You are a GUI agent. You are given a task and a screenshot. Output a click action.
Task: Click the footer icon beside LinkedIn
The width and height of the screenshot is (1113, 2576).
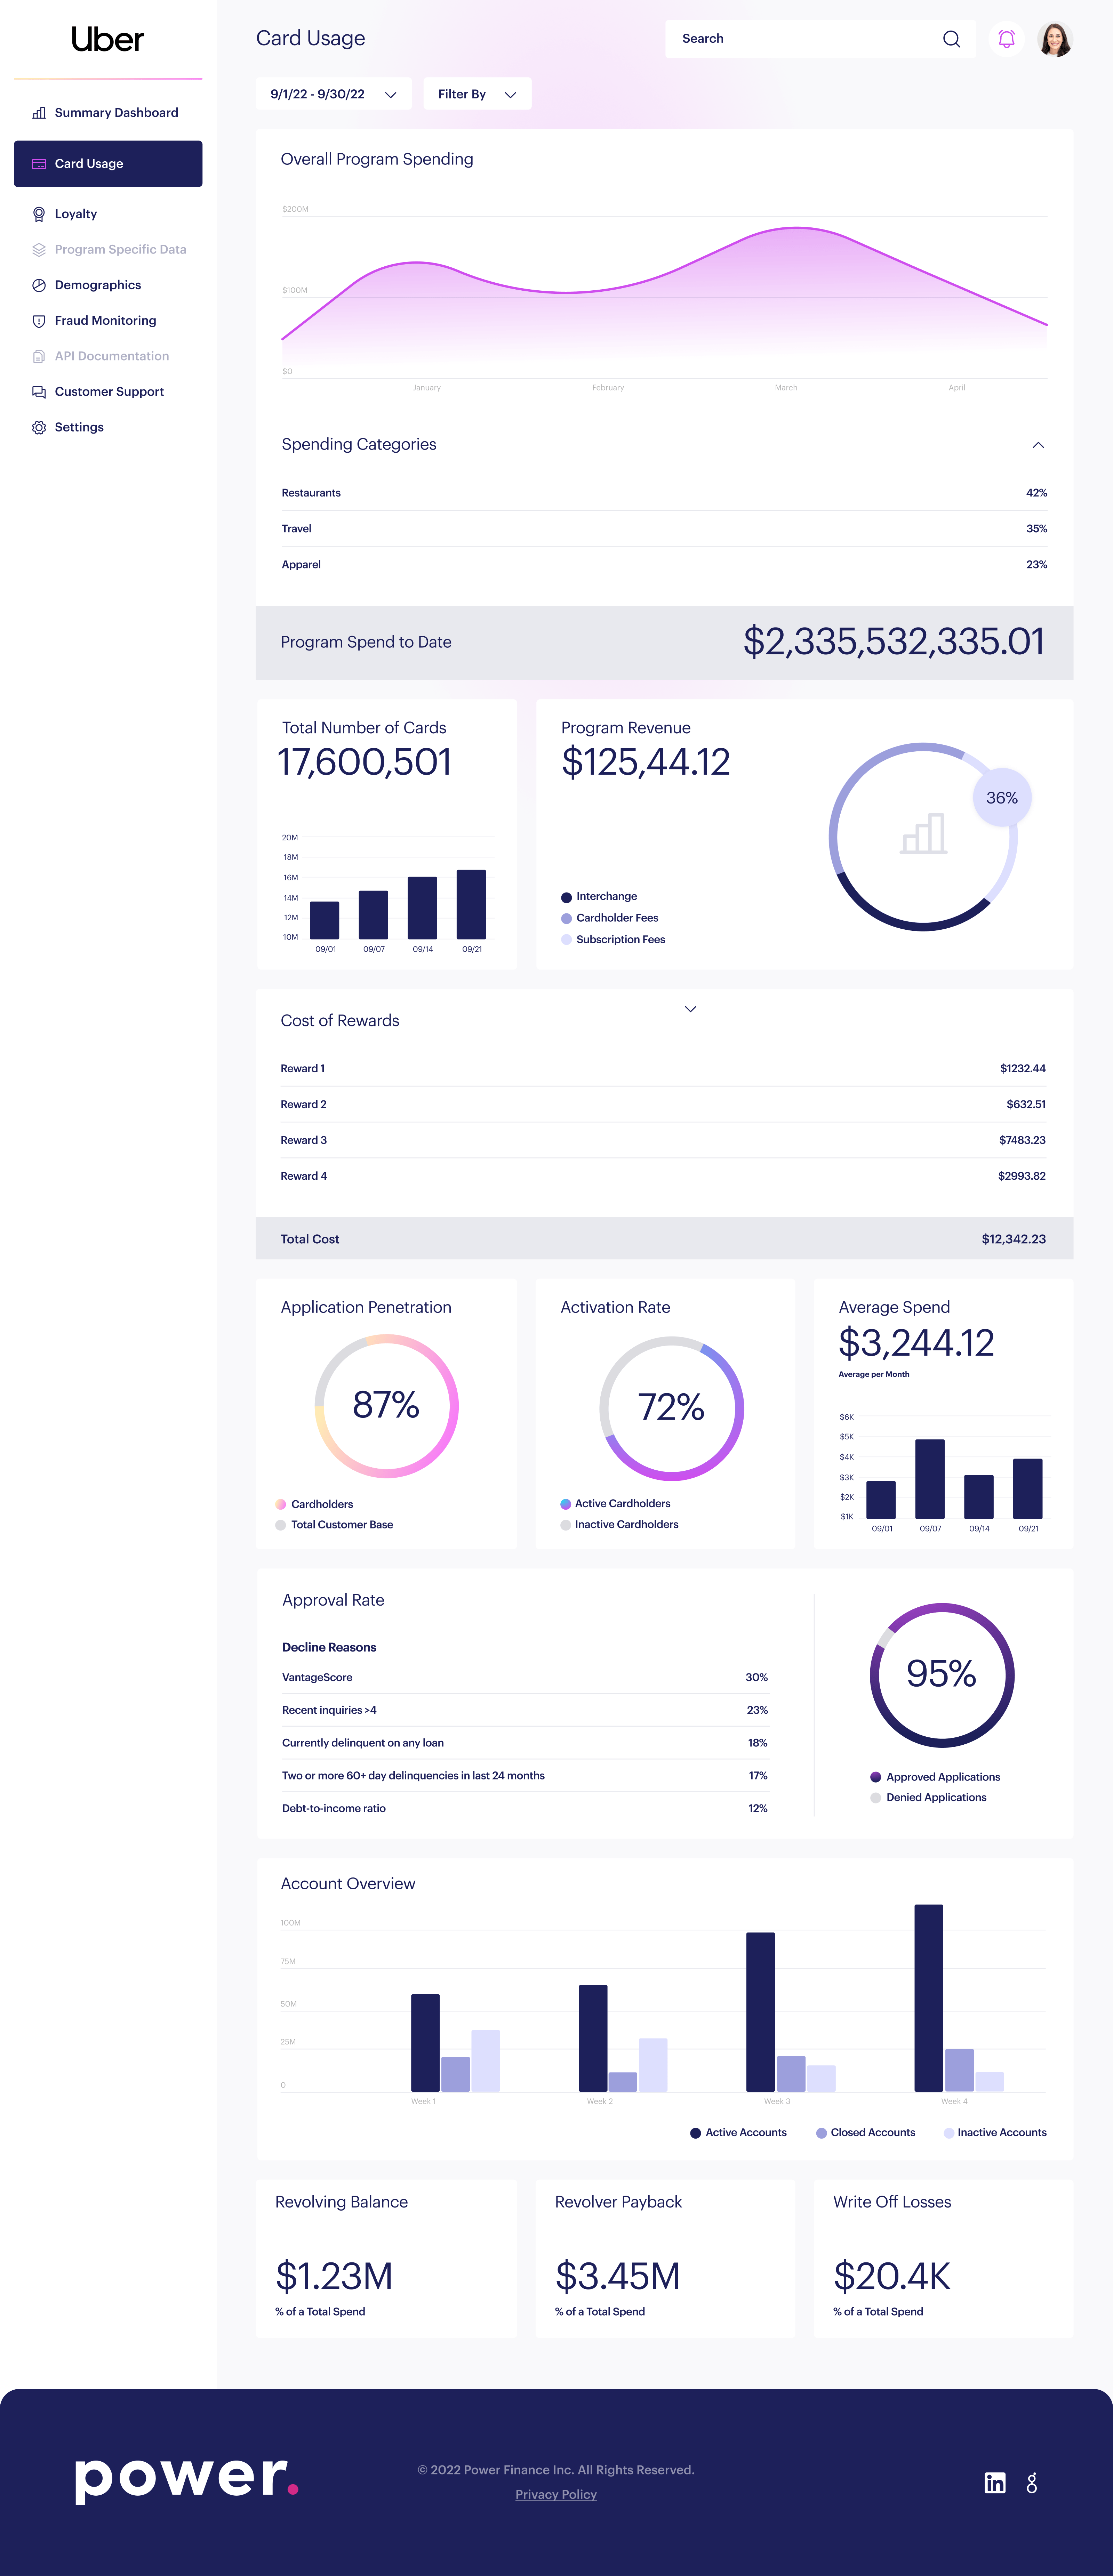[x=1032, y=2483]
